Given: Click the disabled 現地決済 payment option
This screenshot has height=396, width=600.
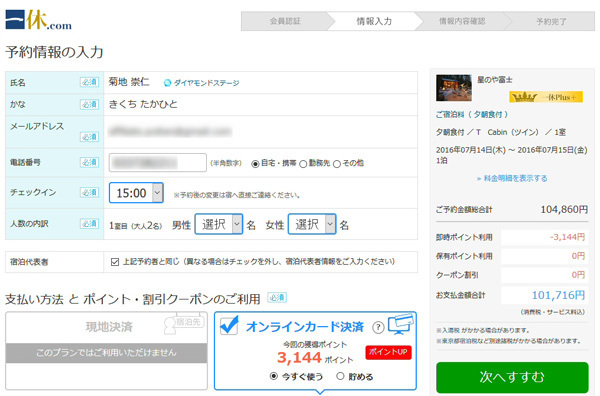Looking at the screenshot, I should click(107, 351).
